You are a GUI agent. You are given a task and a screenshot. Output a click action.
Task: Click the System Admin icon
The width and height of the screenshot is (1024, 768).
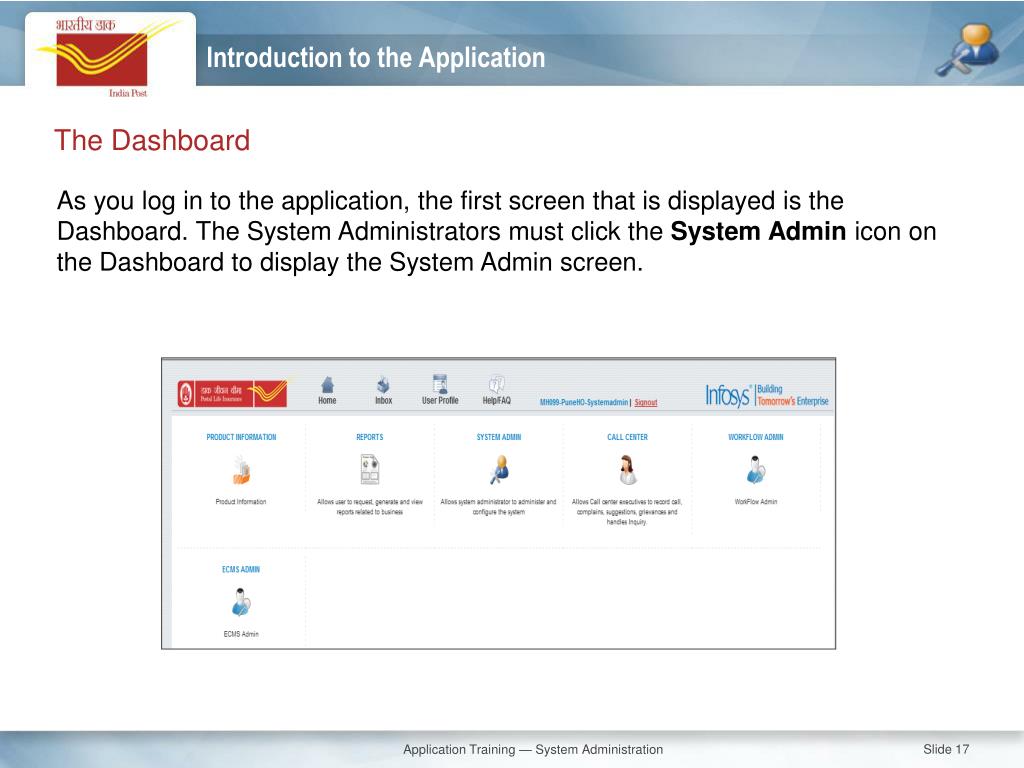click(500, 470)
